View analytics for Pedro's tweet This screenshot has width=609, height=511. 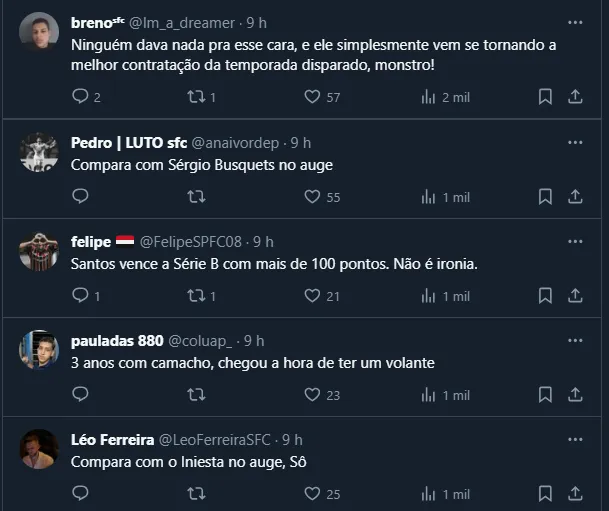click(429, 197)
